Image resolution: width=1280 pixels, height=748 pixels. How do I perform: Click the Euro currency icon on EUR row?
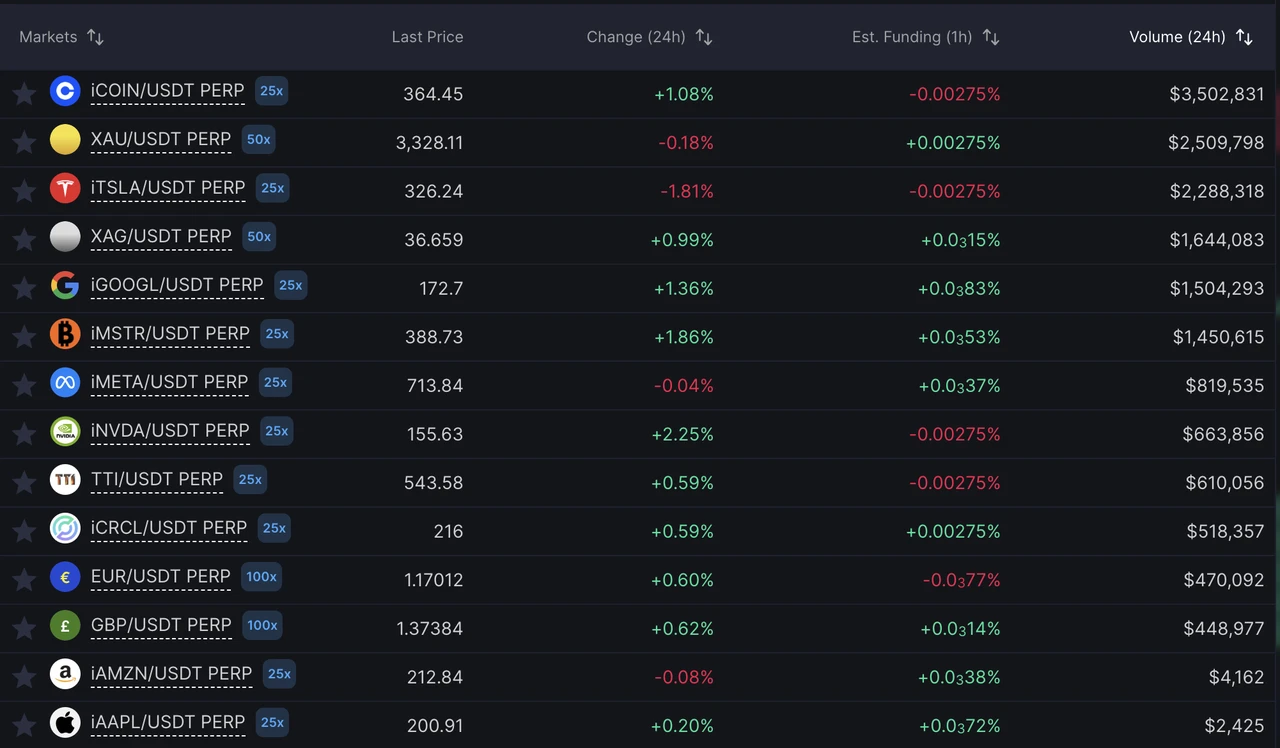(65, 576)
